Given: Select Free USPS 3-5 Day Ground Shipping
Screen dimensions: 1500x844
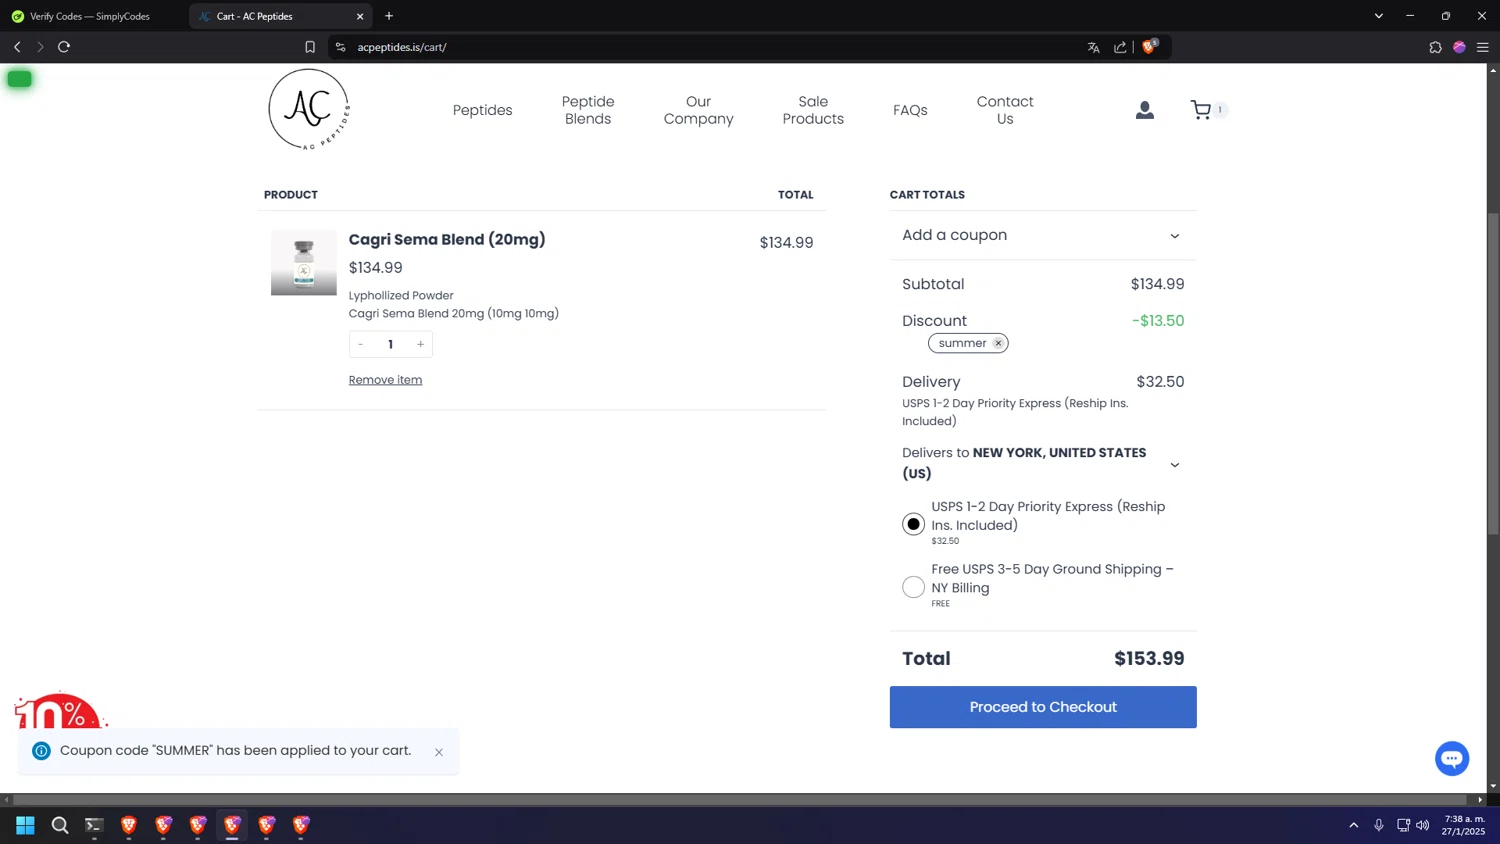Looking at the screenshot, I should (913, 587).
